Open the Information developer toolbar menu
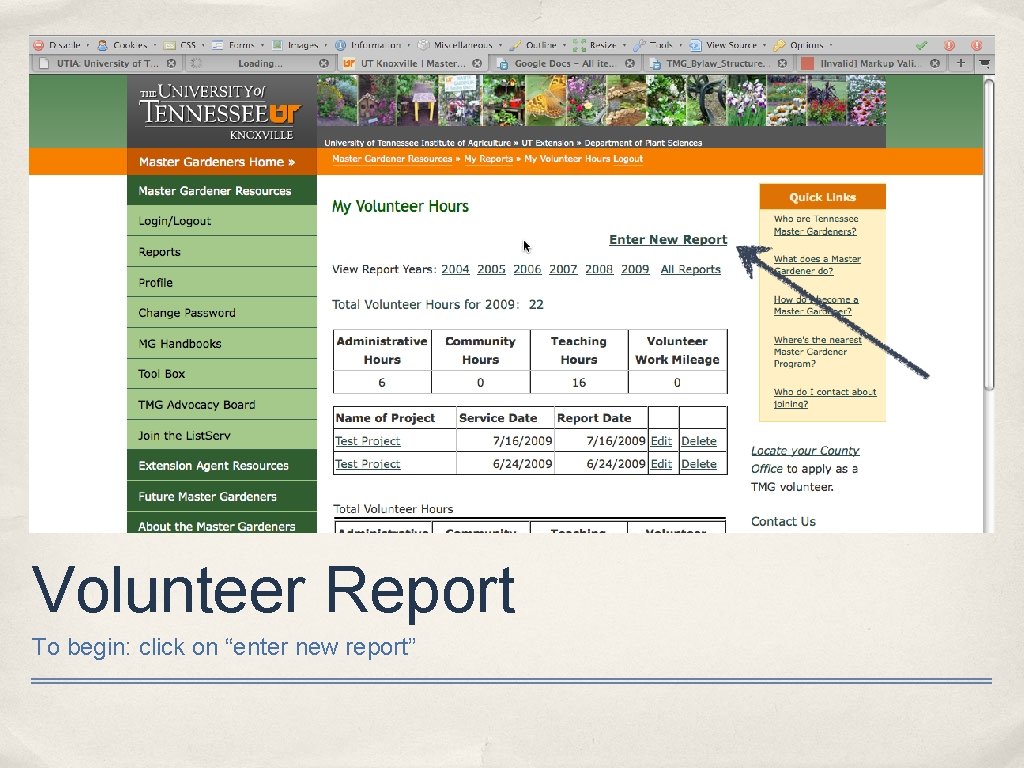This screenshot has width=1024, height=768. pyautogui.click(x=372, y=45)
